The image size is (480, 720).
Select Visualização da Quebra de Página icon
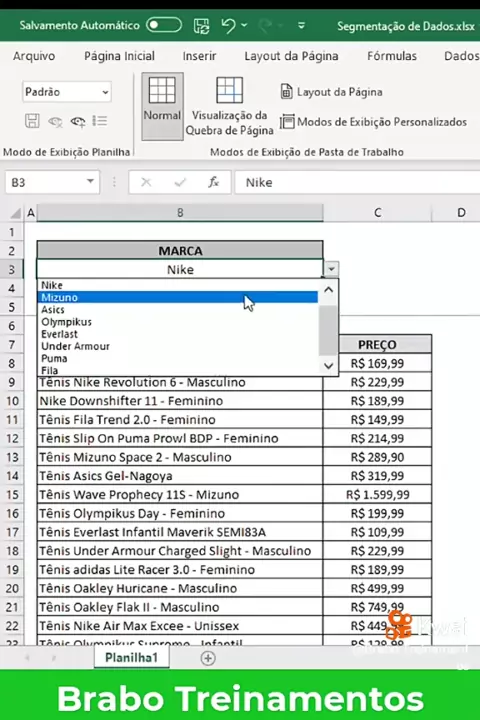[x=229, y=106]
